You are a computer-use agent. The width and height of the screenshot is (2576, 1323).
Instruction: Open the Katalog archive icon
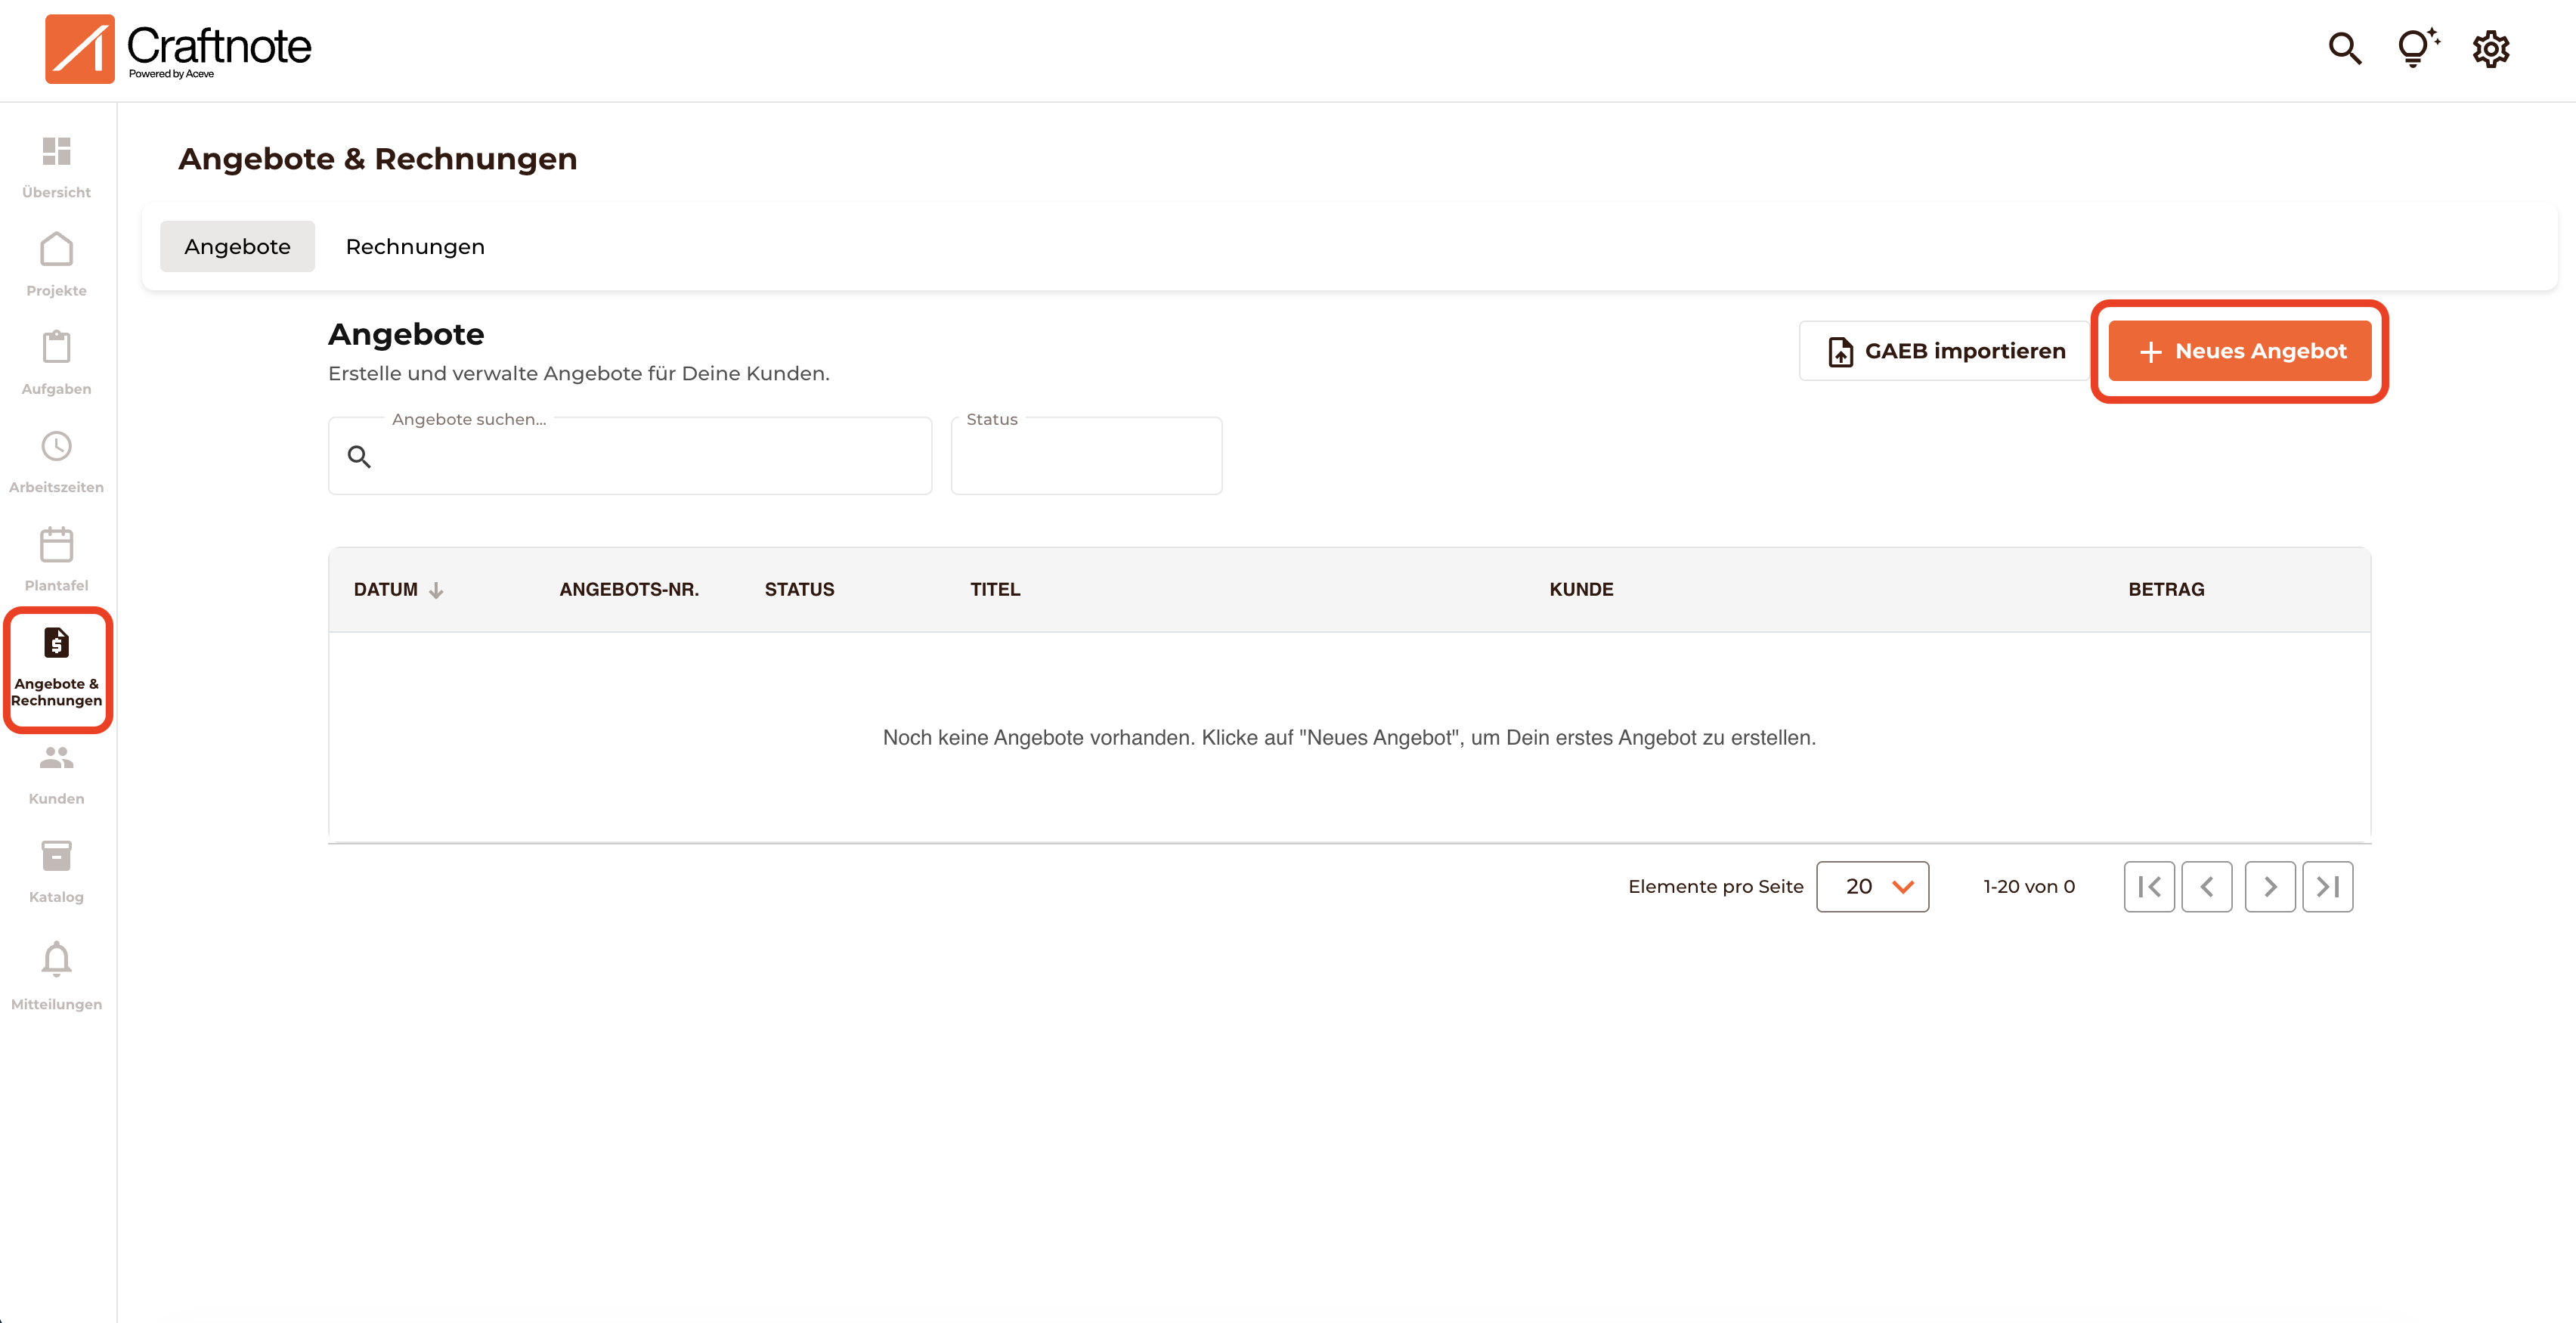[x=56, y=857]
